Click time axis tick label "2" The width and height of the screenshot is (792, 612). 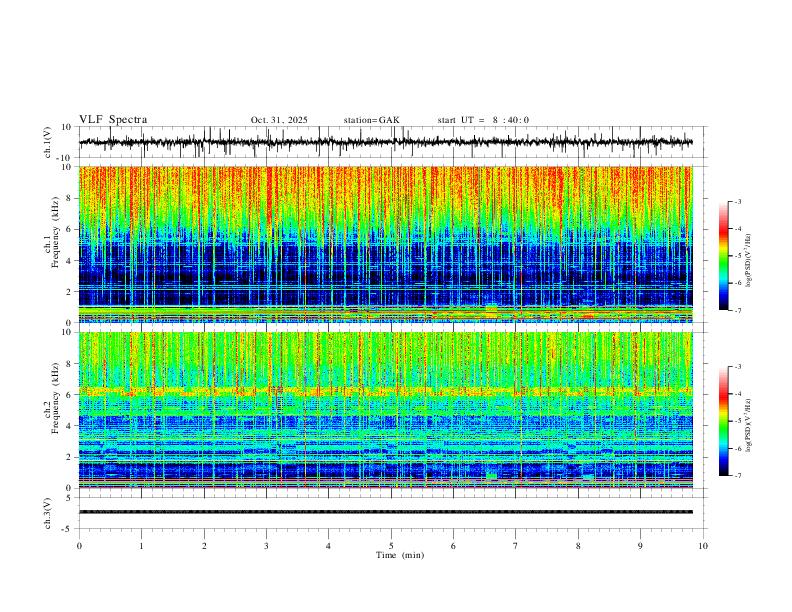coord(204,546)
